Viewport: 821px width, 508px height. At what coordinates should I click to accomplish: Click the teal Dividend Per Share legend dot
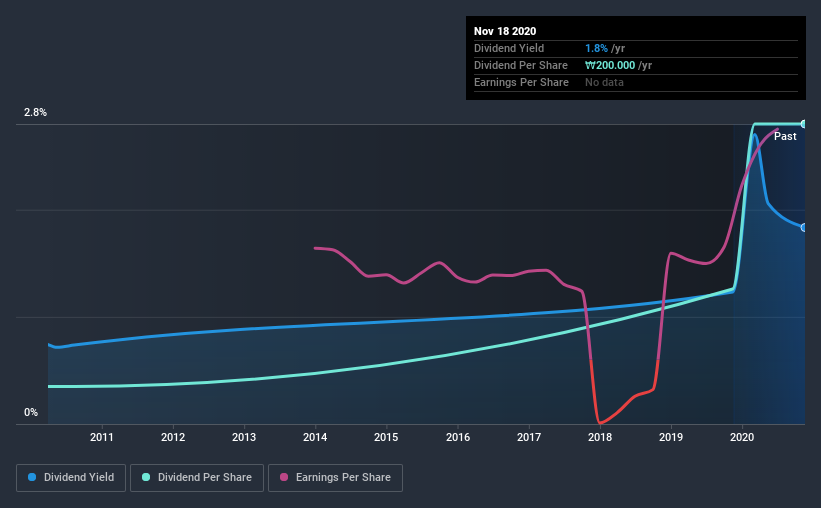coord(146,477)
